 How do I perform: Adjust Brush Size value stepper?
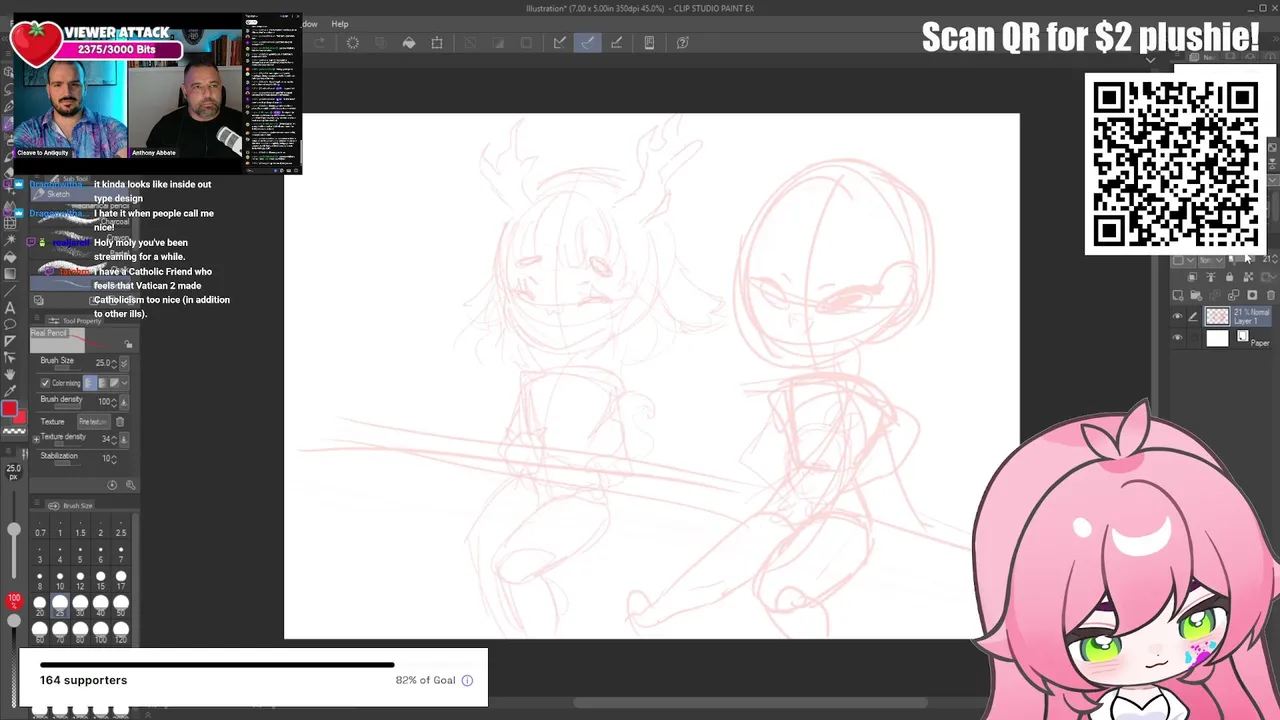(114, 363)
